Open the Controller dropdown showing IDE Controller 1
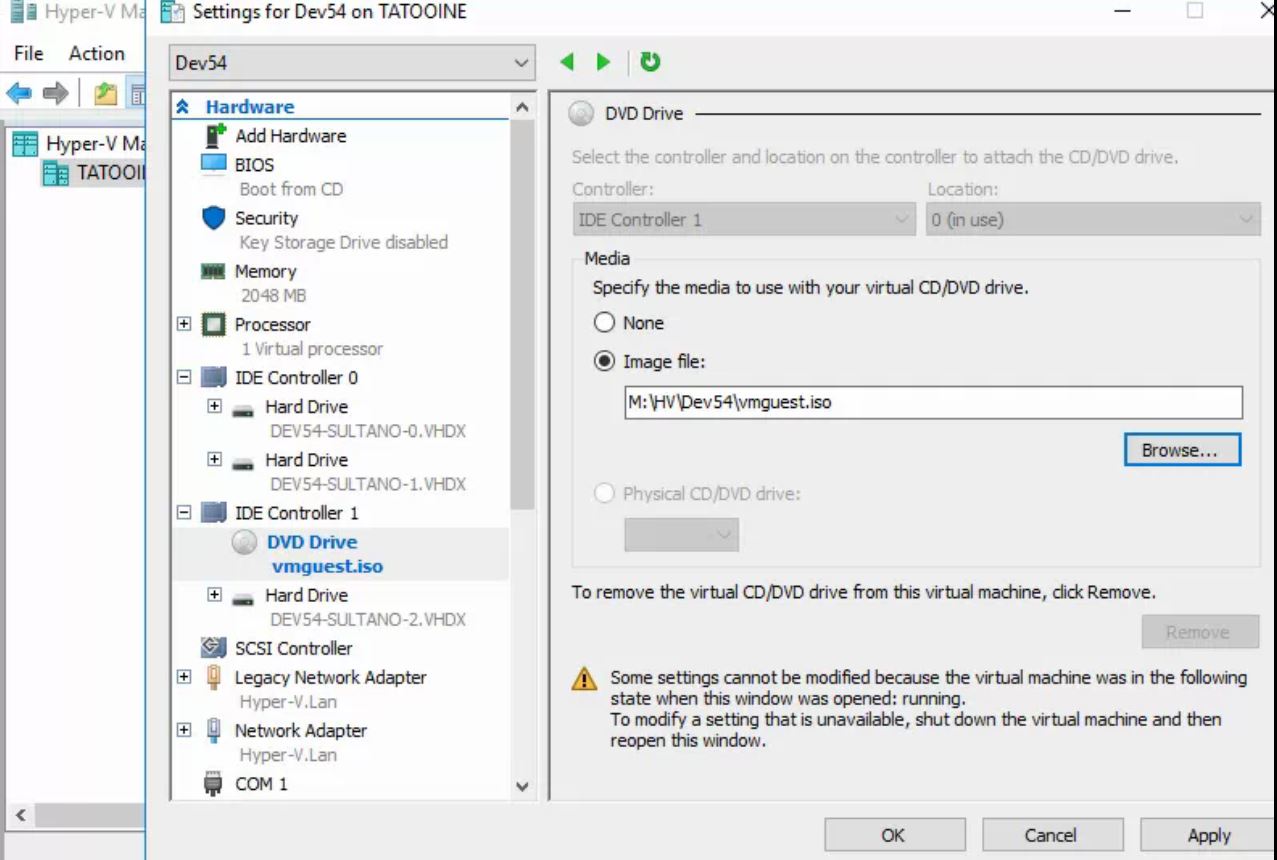Viewport: 1277px width, 860px height. [743, 220]
